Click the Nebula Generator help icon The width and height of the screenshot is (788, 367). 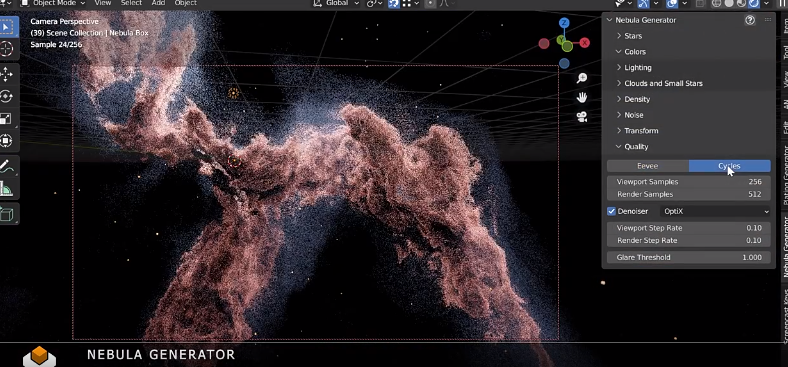[x=750, y=20]
